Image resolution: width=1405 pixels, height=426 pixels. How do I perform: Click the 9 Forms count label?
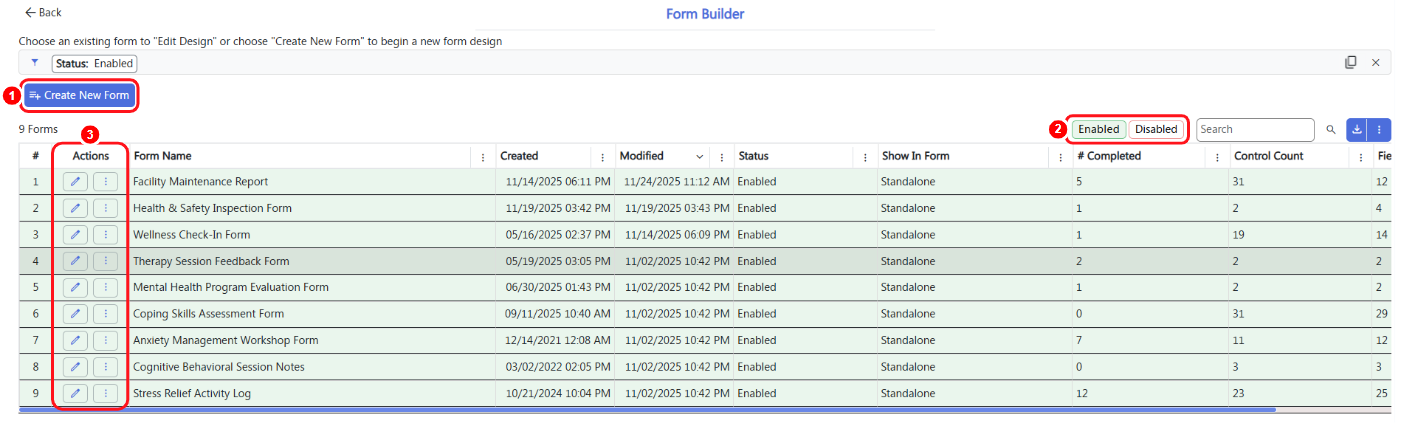tap(38, 129)
